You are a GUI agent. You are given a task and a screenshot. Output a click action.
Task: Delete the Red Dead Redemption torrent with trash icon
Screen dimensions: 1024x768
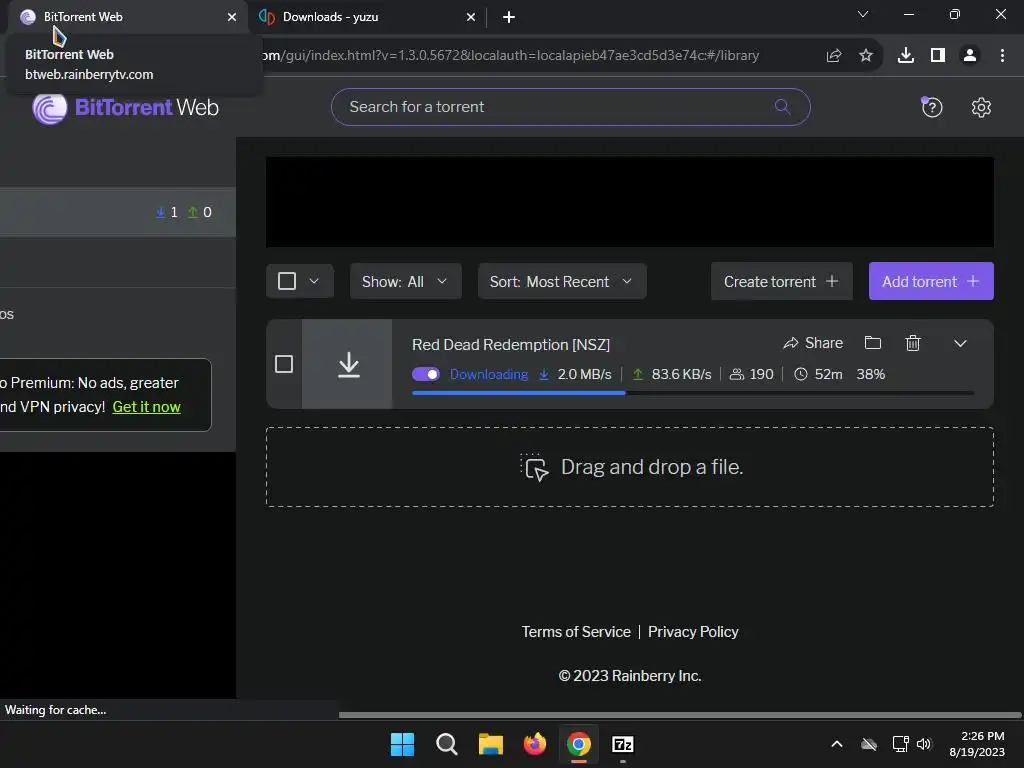tap(913, 343)
